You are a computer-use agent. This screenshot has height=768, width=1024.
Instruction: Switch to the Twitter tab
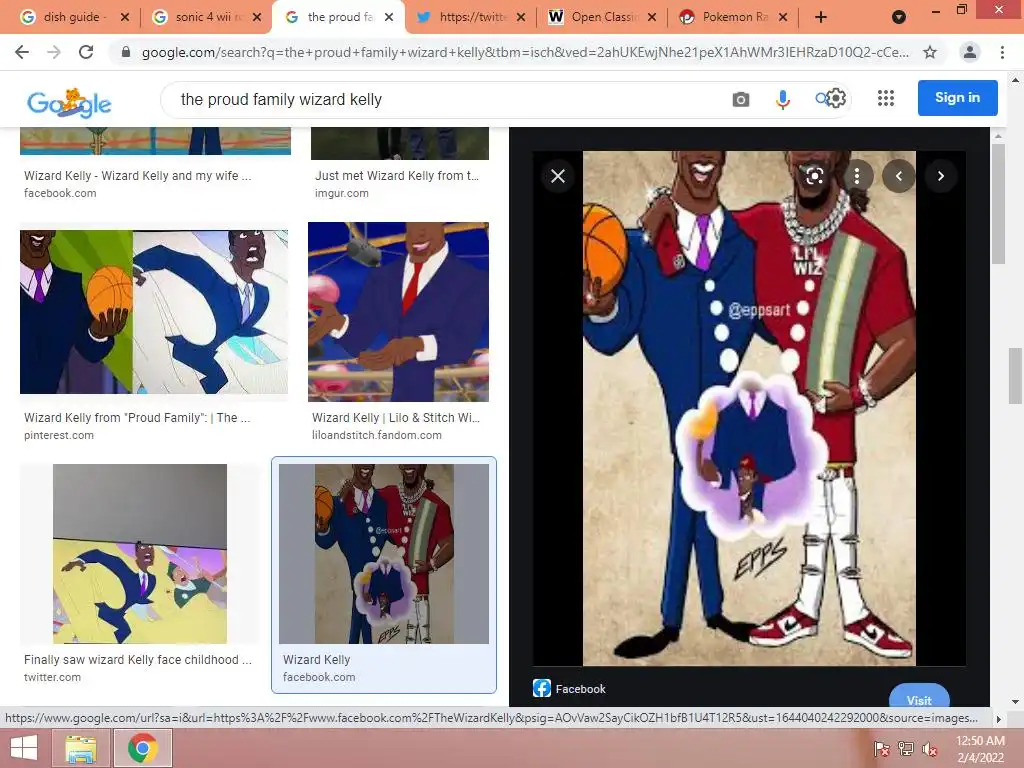tap(470, 17)
